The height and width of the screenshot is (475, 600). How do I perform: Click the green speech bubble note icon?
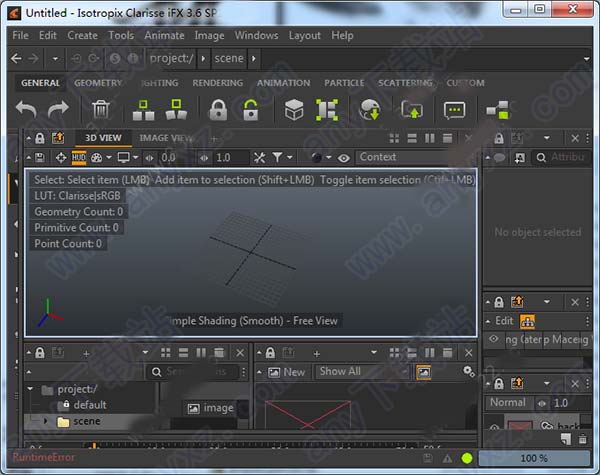pos(455,110)
